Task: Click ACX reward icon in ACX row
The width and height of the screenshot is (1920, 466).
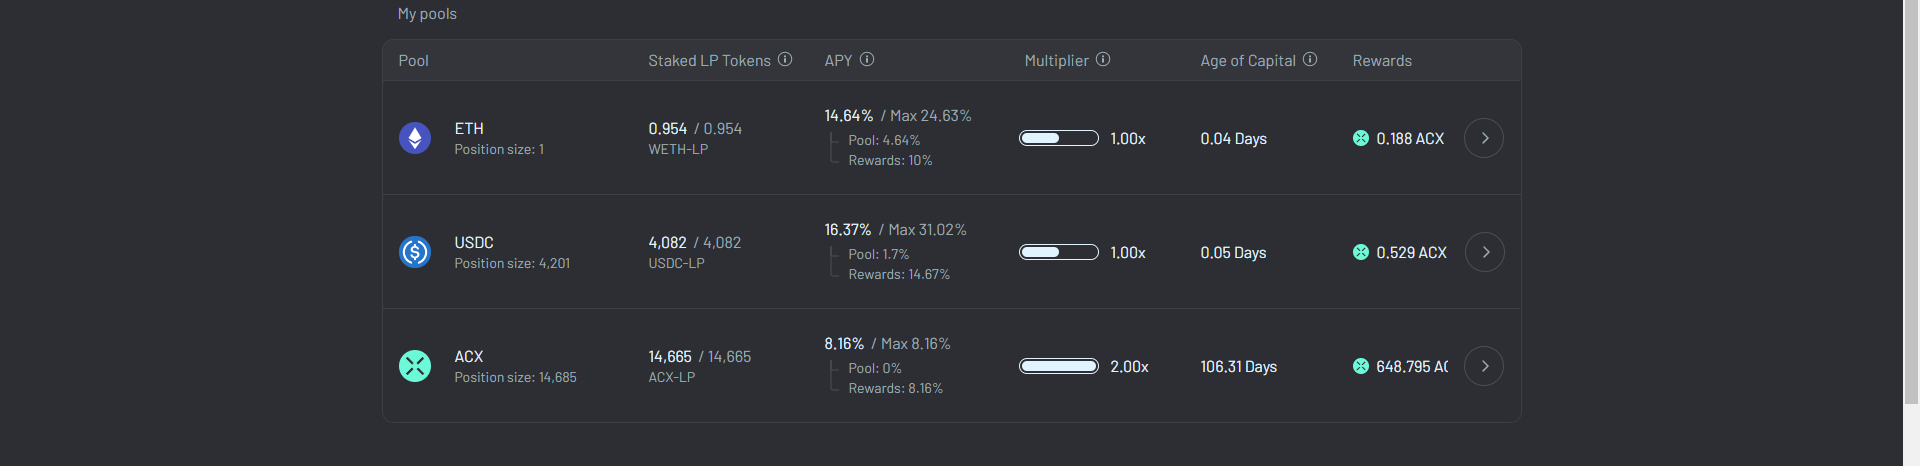Action: 1361,366
